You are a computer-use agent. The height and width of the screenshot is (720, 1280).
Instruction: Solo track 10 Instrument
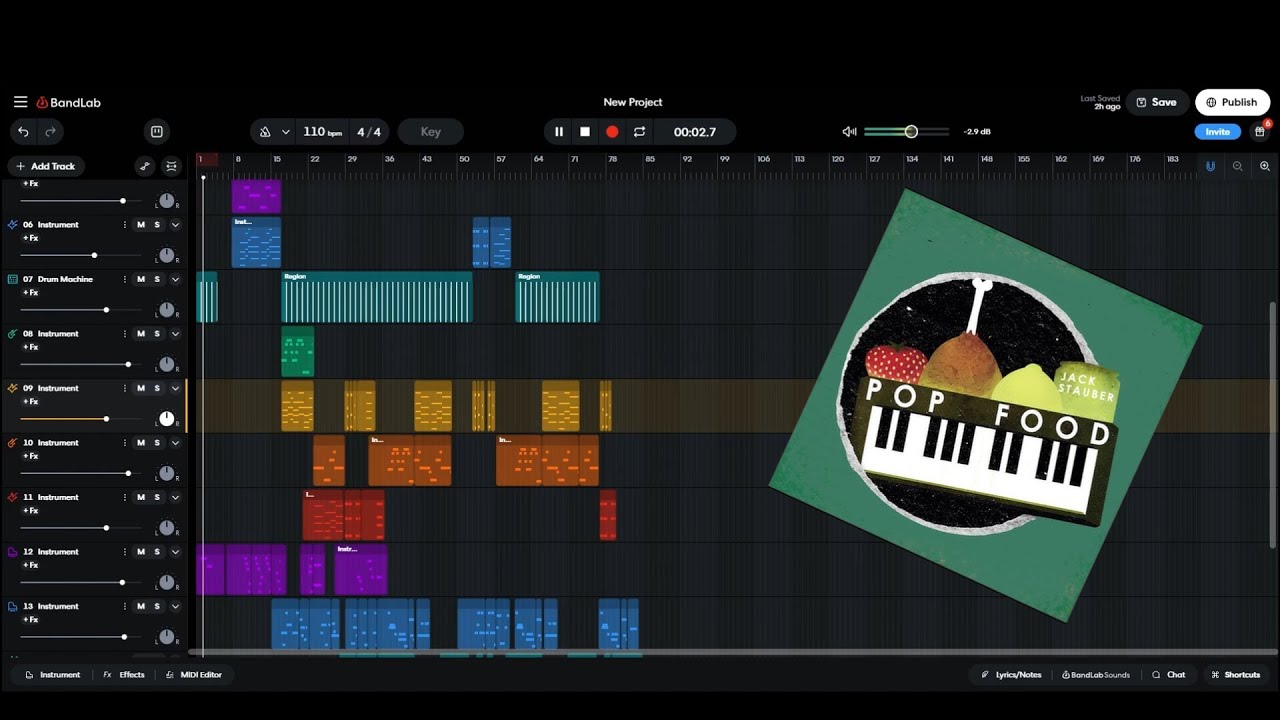coord(157,443)
